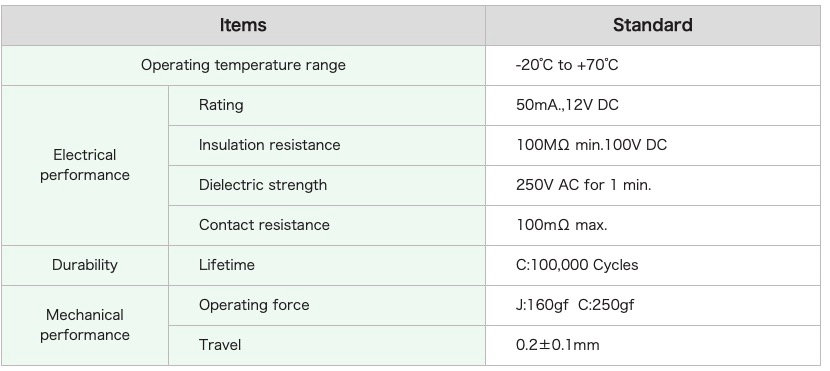Click the Standard column header
Viewport: 830px width, 371px height.
(653, 25)
